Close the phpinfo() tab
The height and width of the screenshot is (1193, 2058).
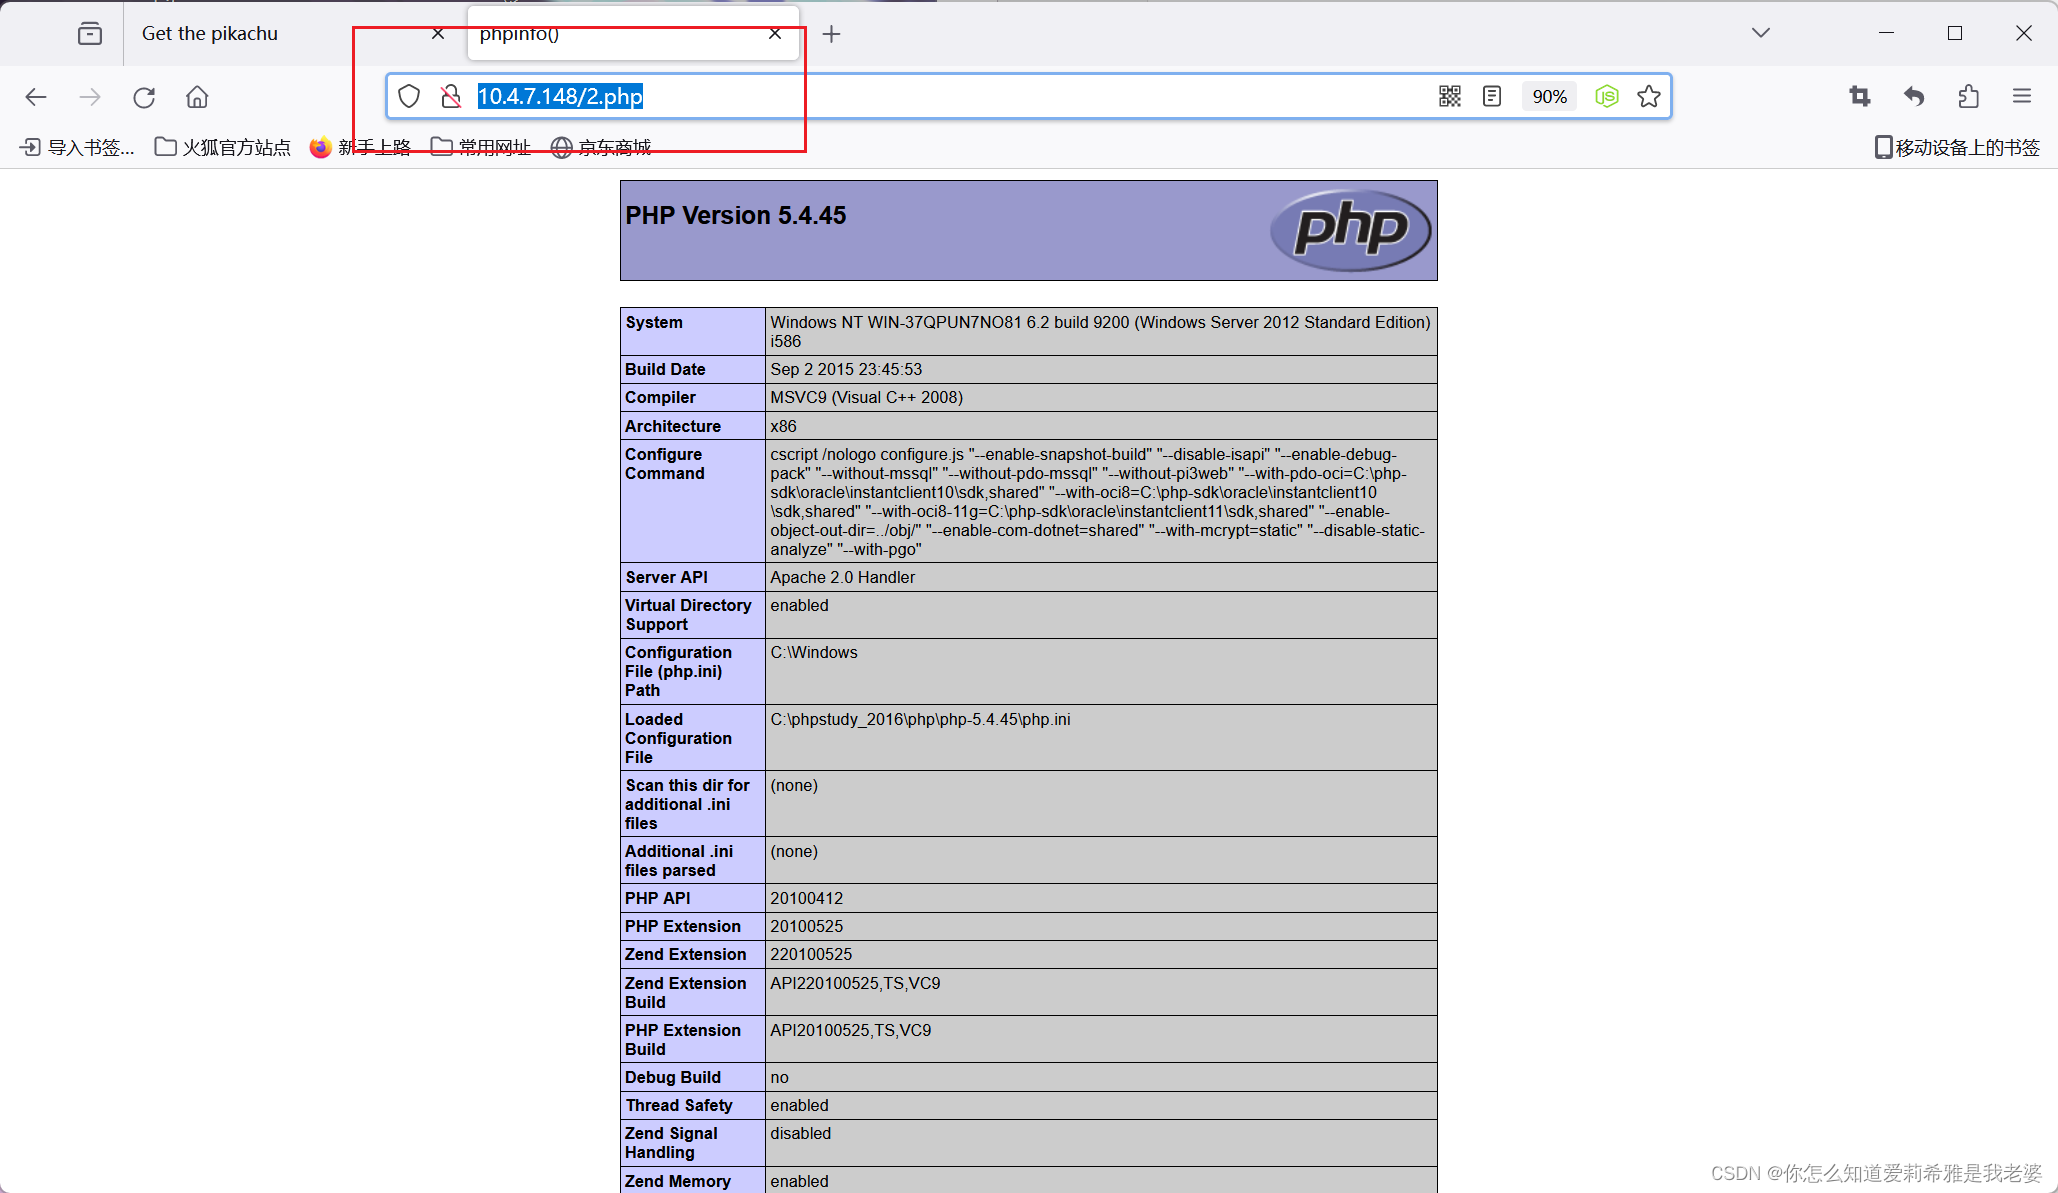click(775, 33)
